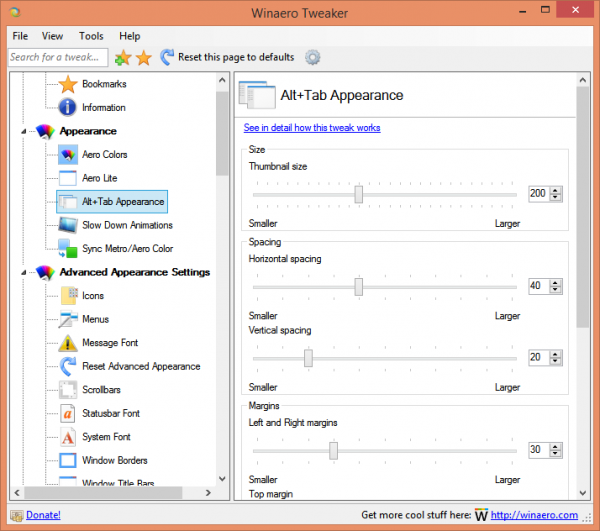The width and height of the screenshot is (600, 531).
Task: Decrease Horizontal spacing with spinner down arrow
Action: point(555,290)
